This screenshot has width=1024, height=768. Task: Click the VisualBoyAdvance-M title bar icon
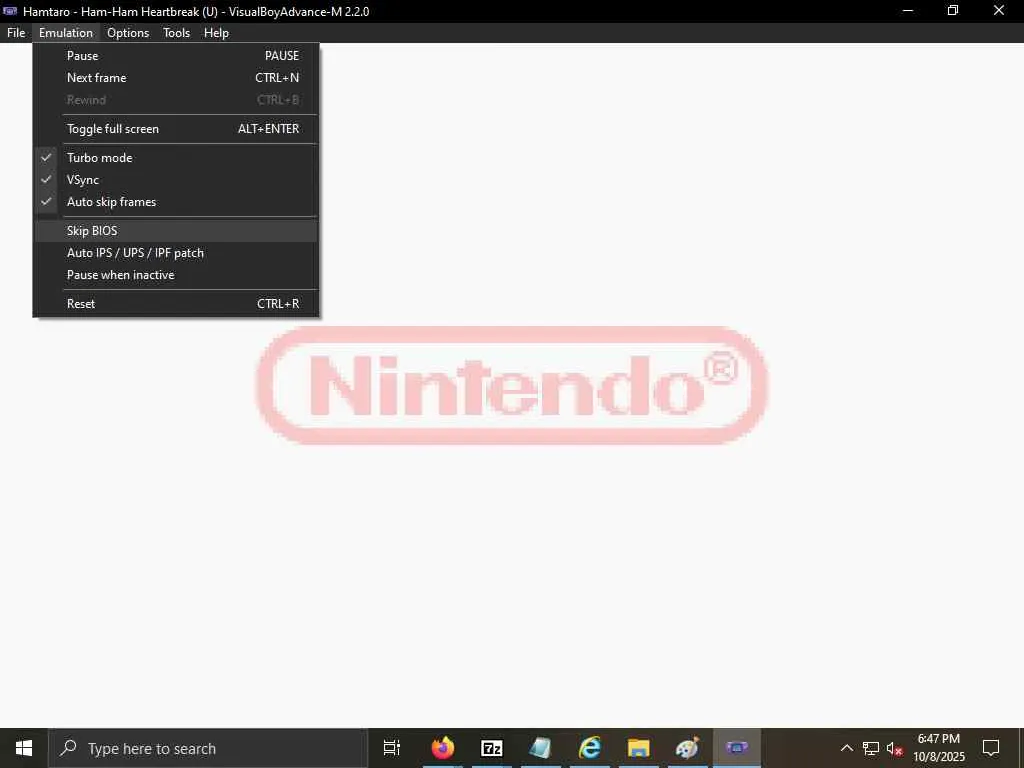point(10,11)
